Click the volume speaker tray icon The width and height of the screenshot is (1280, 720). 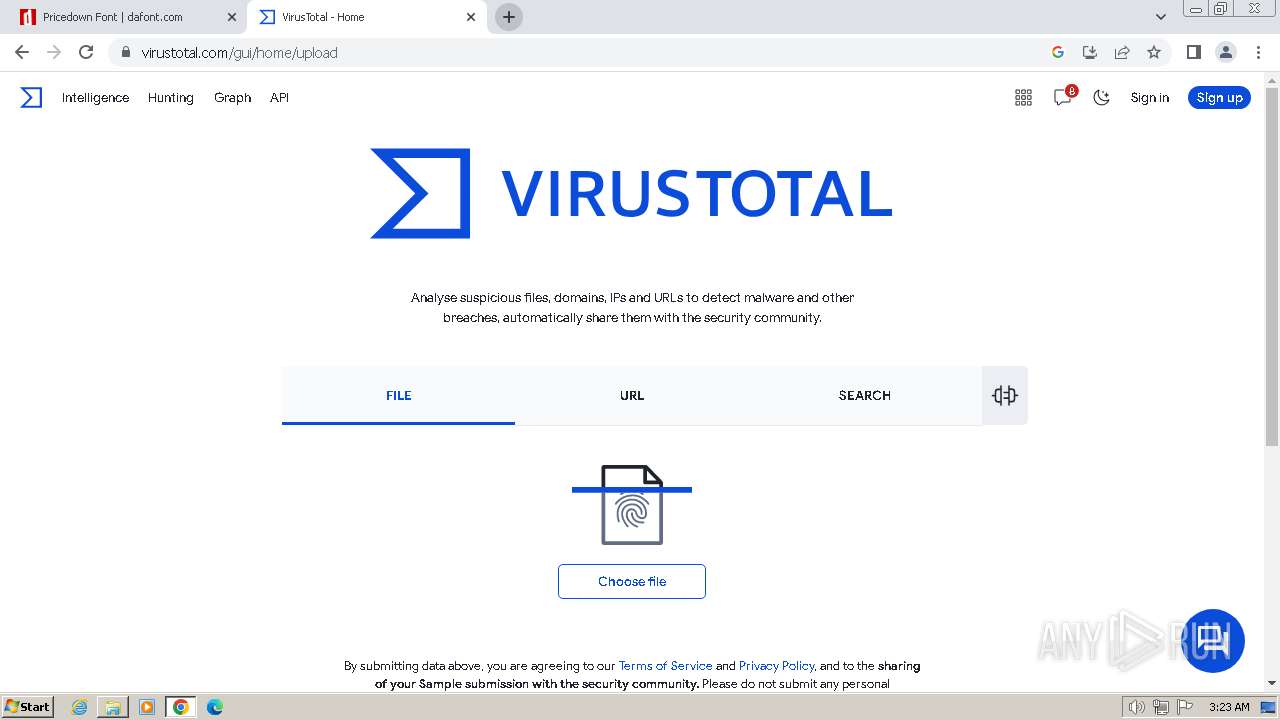point(1136,707)
